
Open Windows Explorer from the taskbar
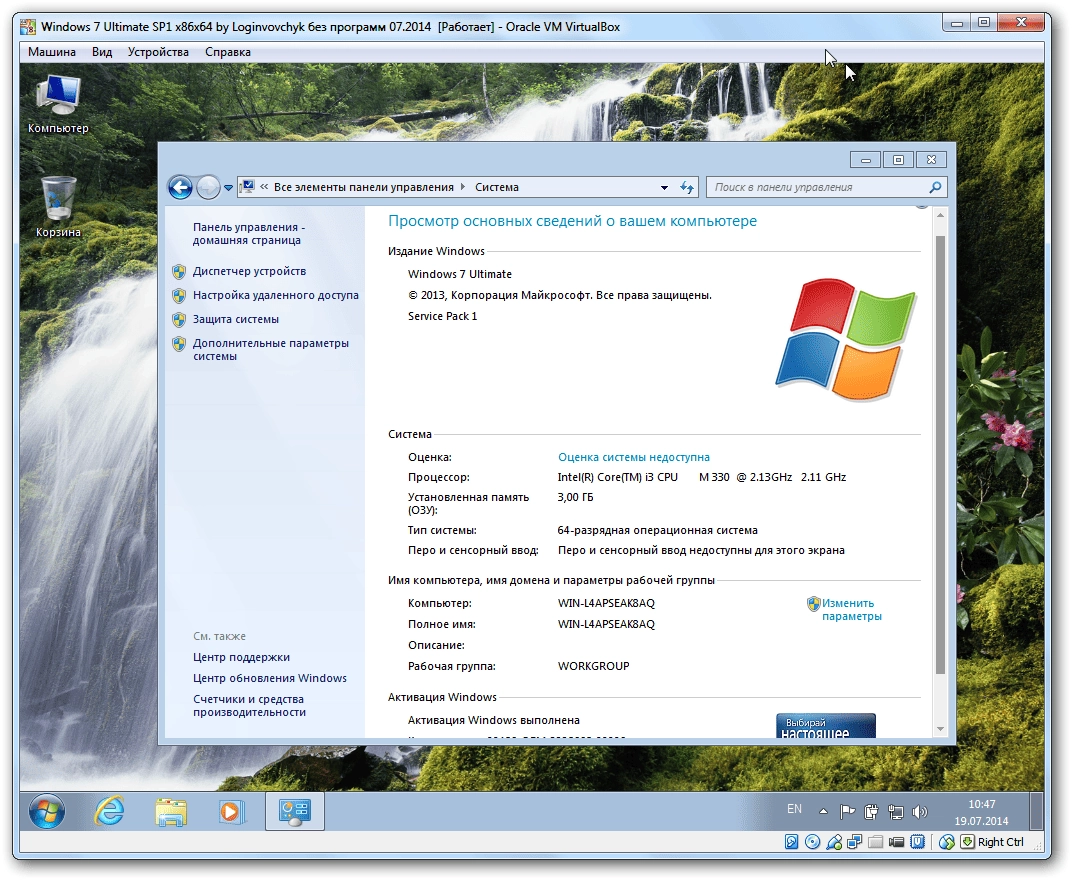170,812
